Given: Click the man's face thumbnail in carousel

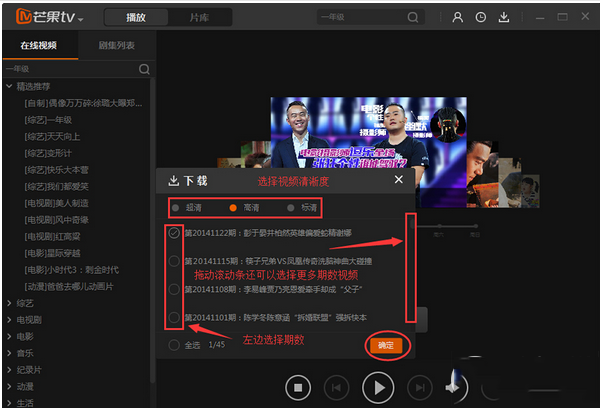Looking at the screenshot, I should tap(482, 174).
